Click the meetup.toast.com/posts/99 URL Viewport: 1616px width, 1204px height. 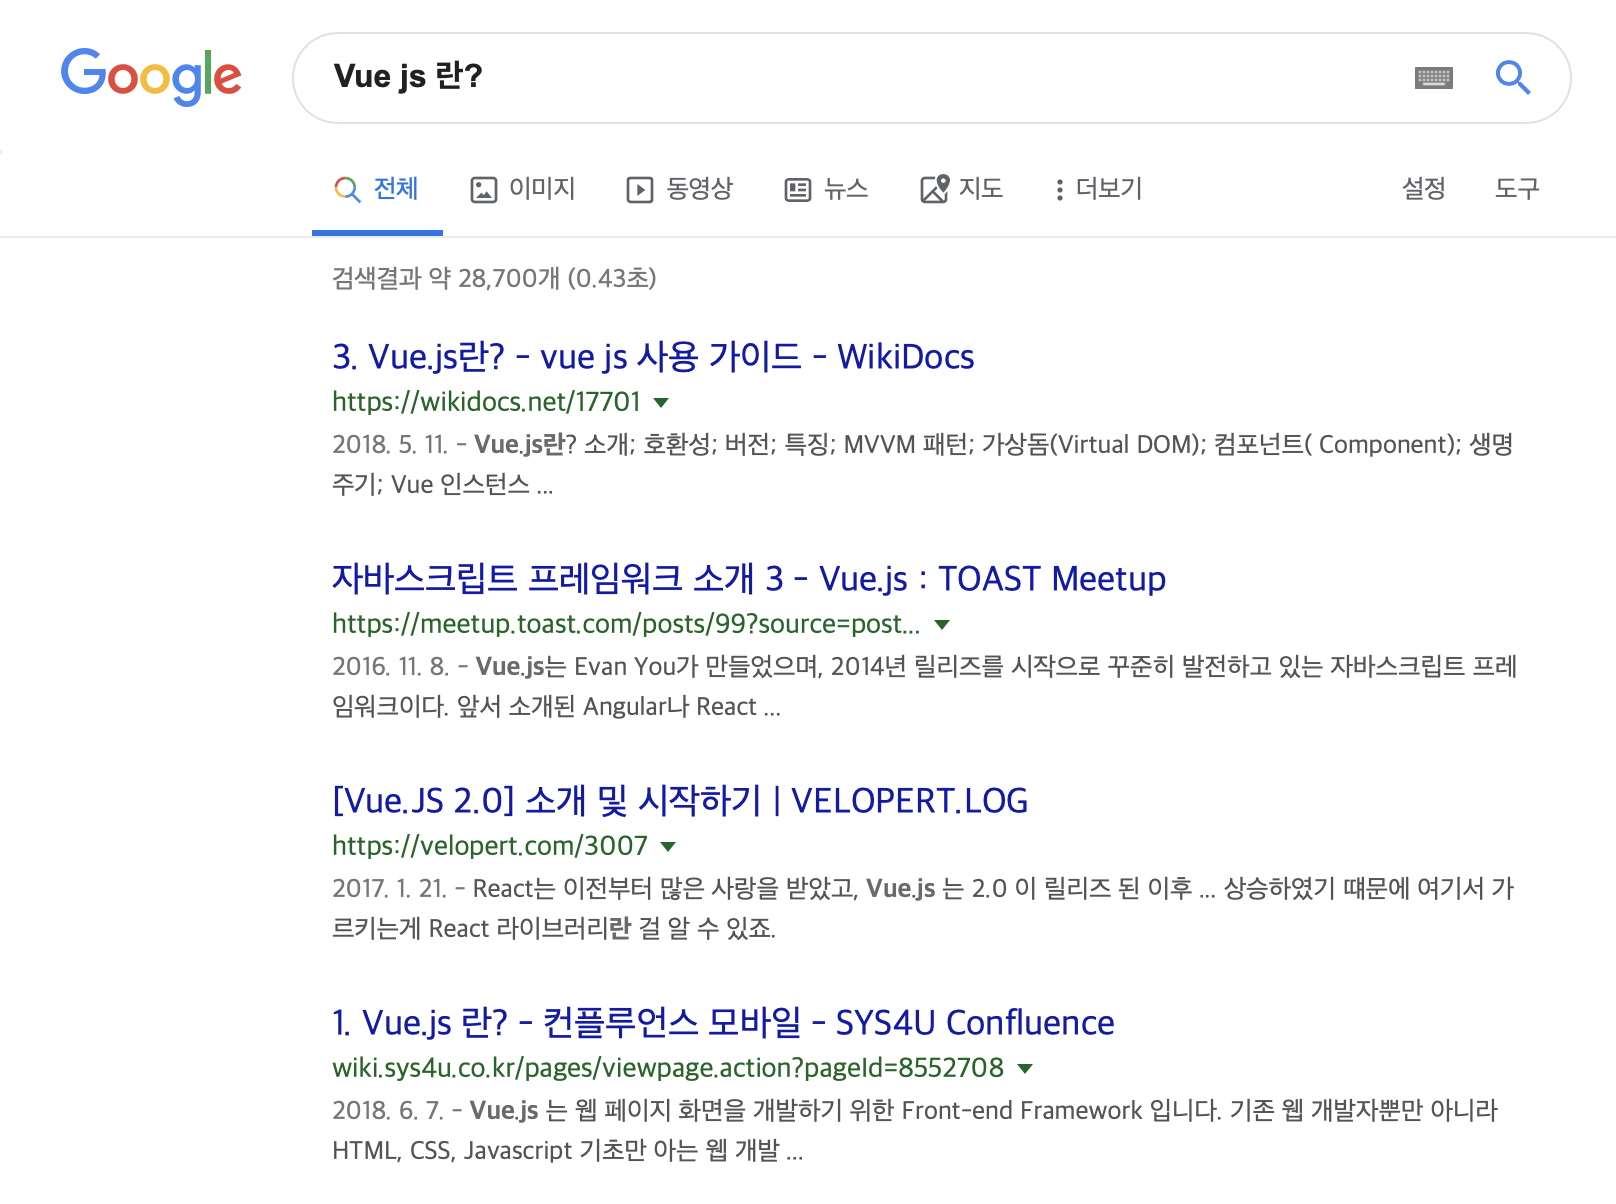(626, 624)
